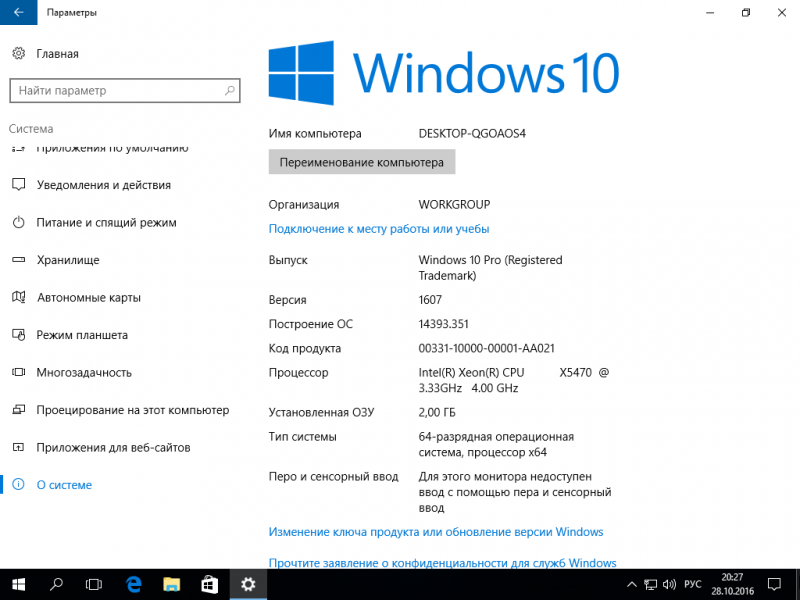Open the Windows privacy statement link
This screenshot has height=600, width=800.
coord(442,563)
